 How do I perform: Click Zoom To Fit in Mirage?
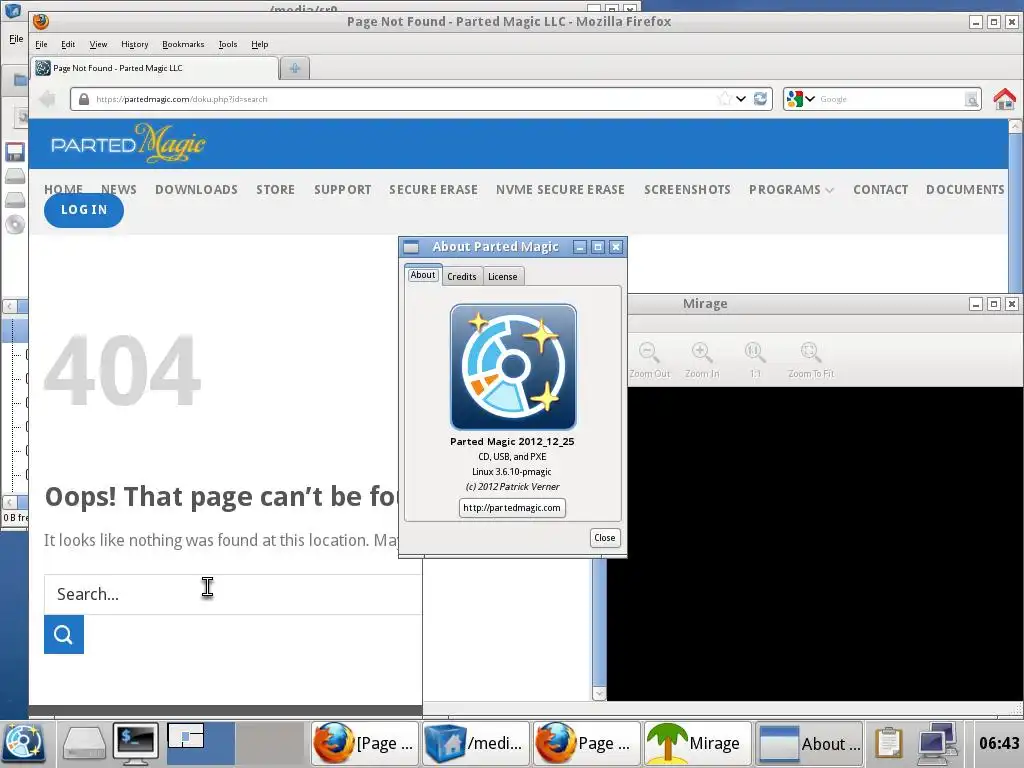810,360
